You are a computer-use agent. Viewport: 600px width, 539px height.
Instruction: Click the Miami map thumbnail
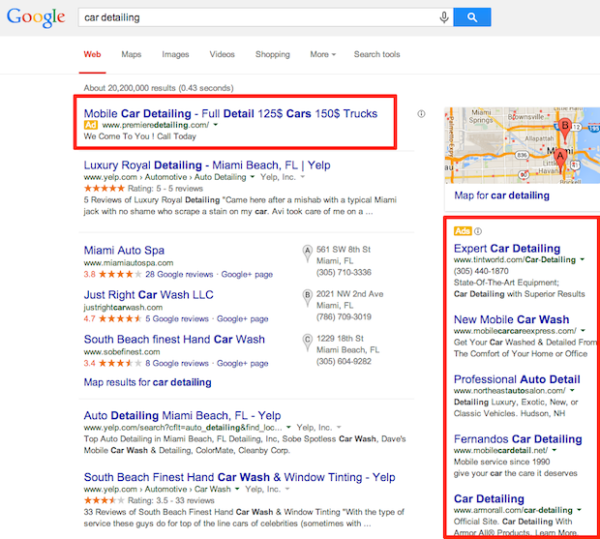522,145
